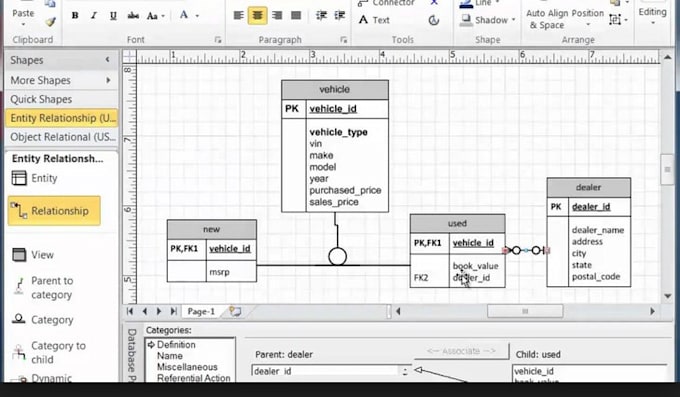Collapse the Shapes pane
The image size is (680, 397).
[108, 59]
